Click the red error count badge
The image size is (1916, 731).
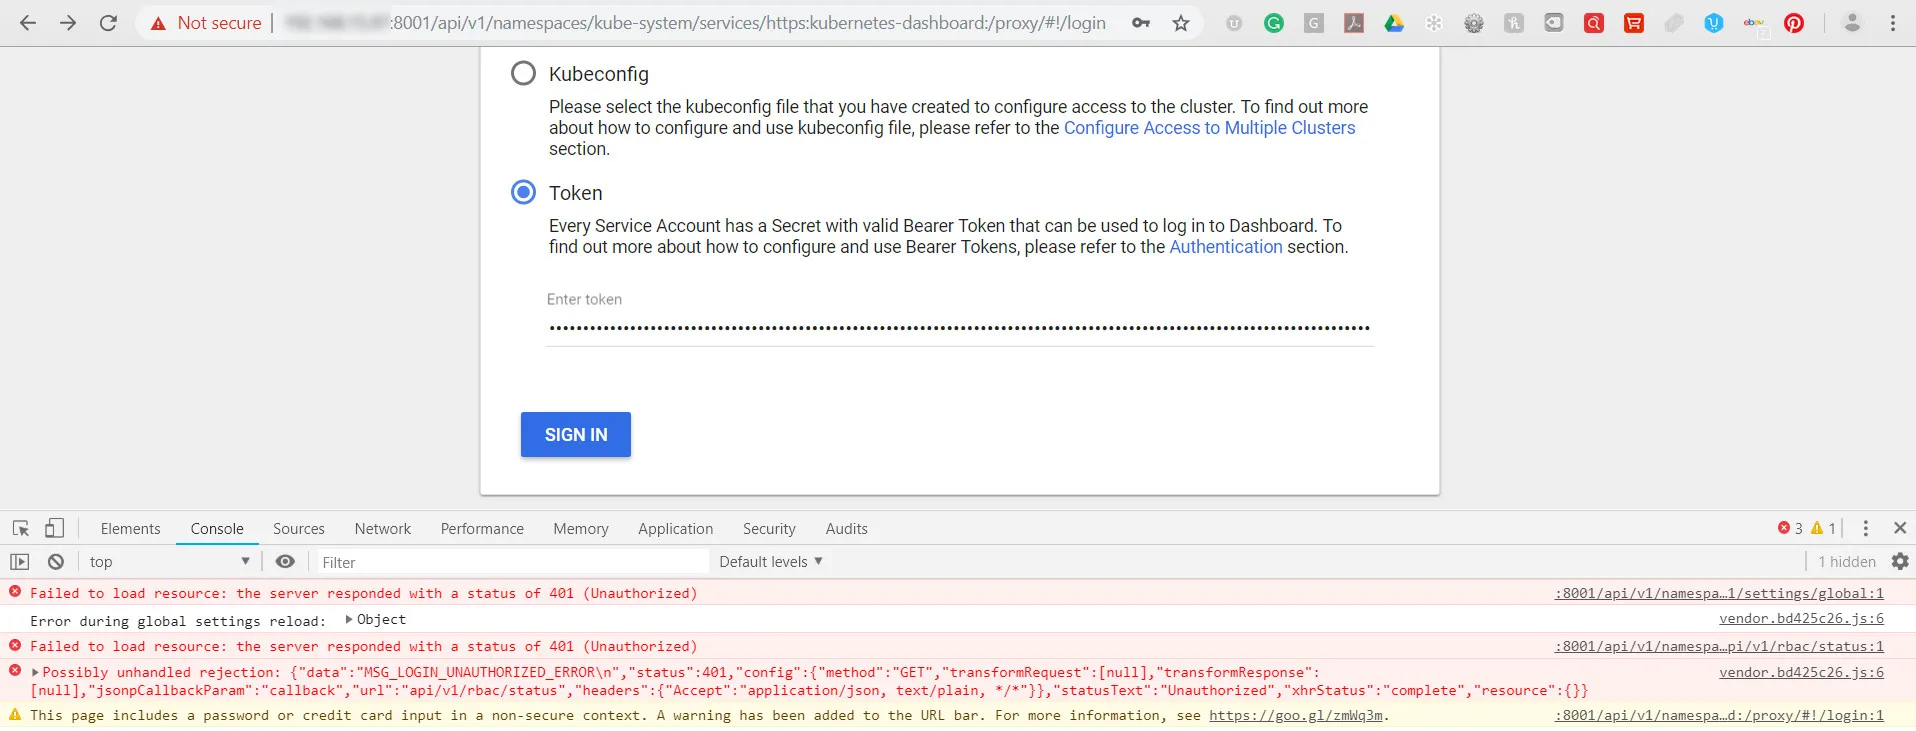click(x=1790, y=528)
